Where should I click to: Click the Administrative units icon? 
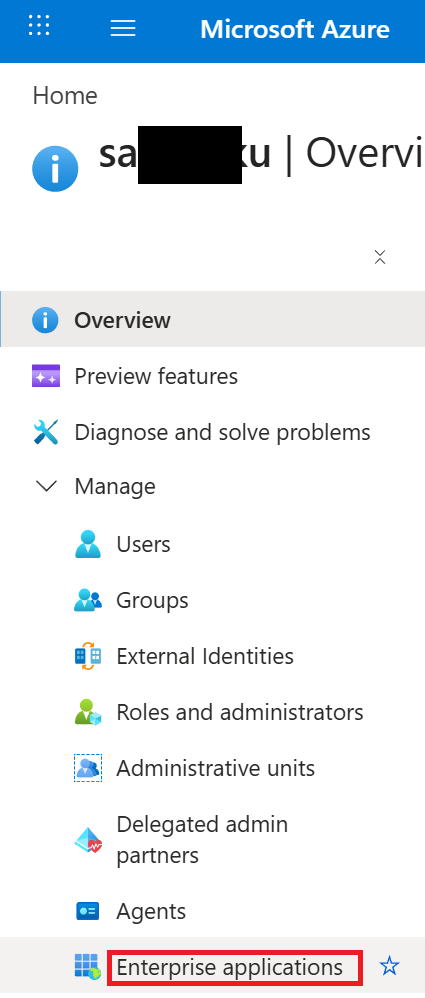click(x=88, y=768)
